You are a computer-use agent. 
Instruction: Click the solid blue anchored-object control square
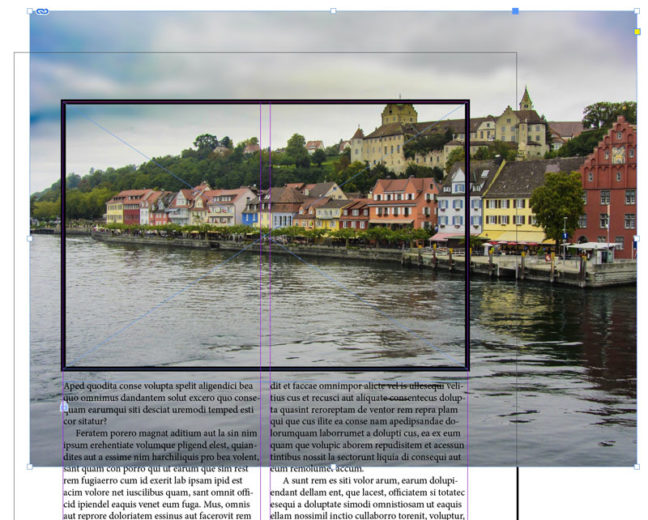click(x=515, y=11)
